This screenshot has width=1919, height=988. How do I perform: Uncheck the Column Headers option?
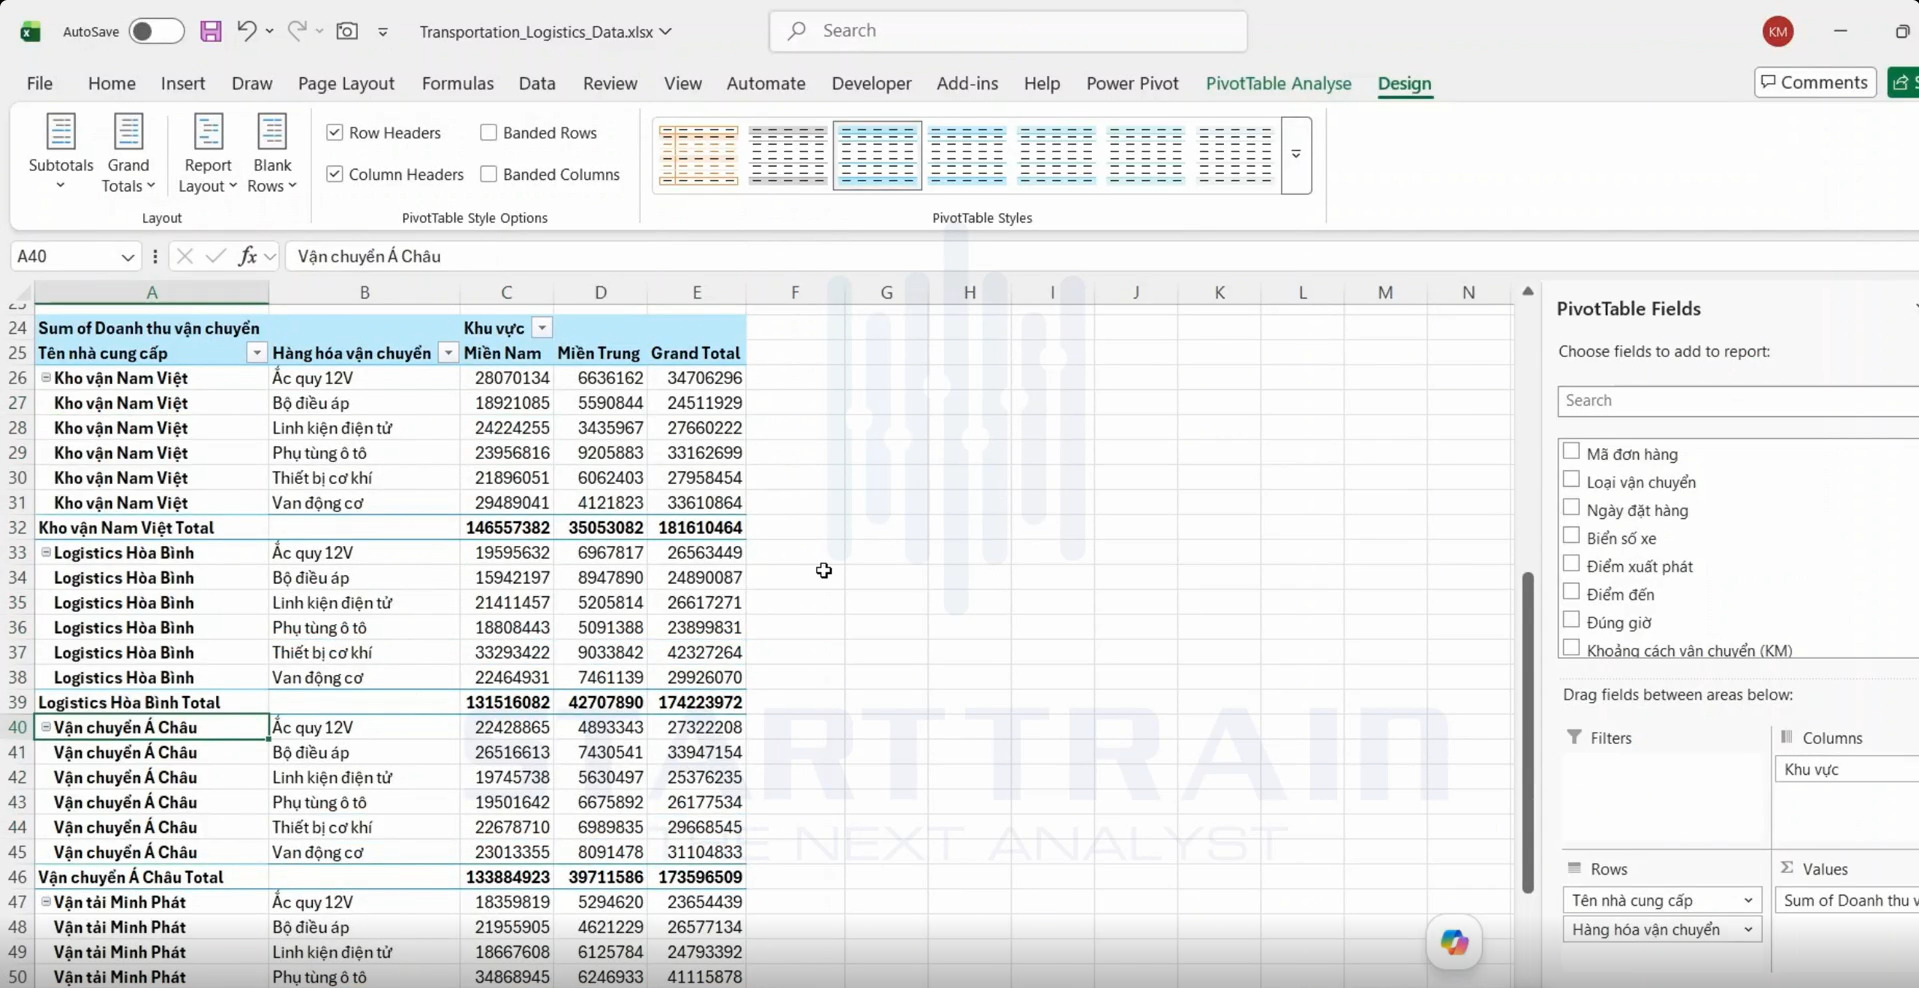[335, 174]
